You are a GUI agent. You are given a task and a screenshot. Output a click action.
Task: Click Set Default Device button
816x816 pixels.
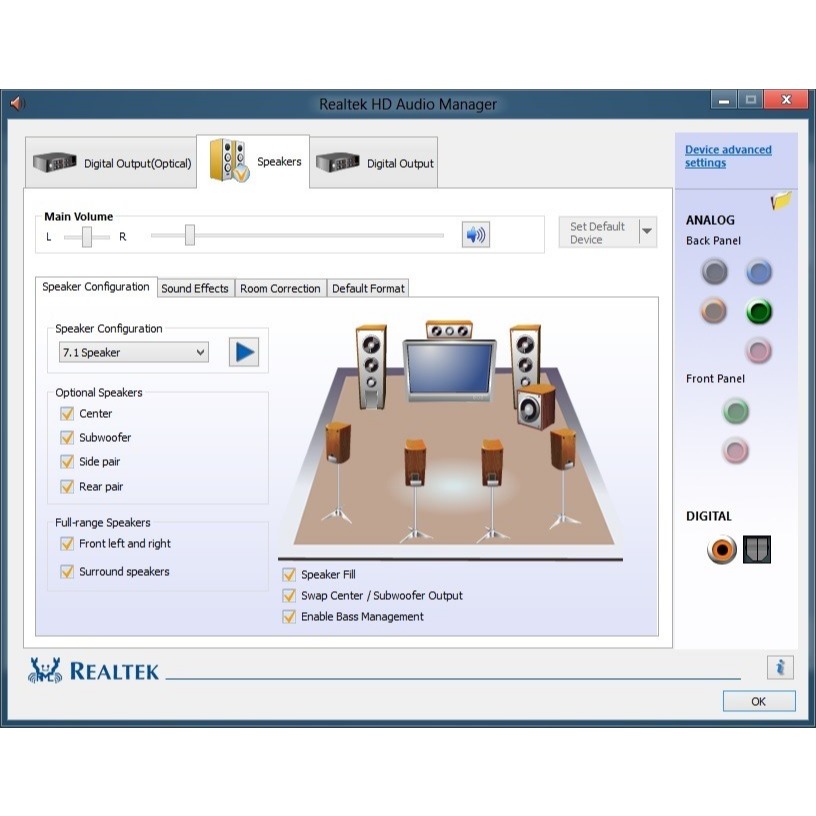pyautogui.click(x=599, y=232)
